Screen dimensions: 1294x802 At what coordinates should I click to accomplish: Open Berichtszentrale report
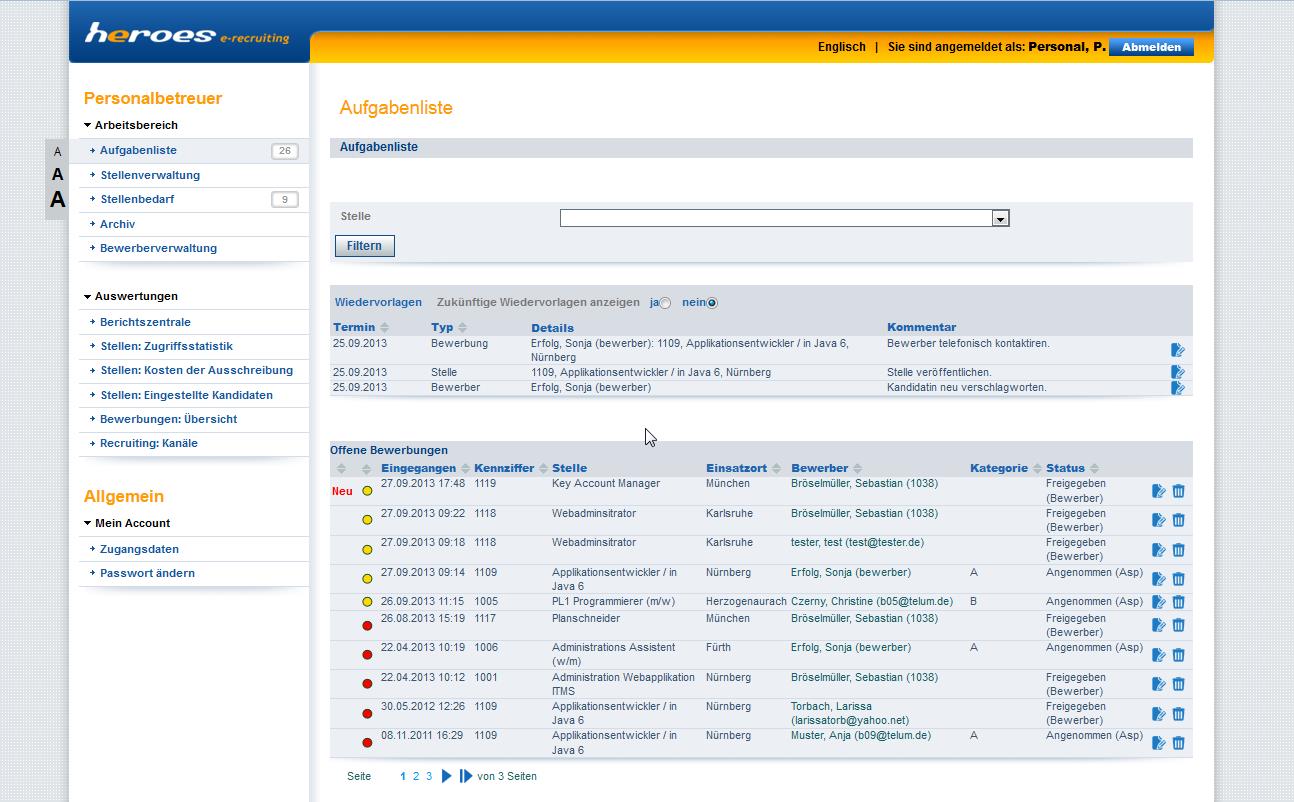(x=145, y=322)
